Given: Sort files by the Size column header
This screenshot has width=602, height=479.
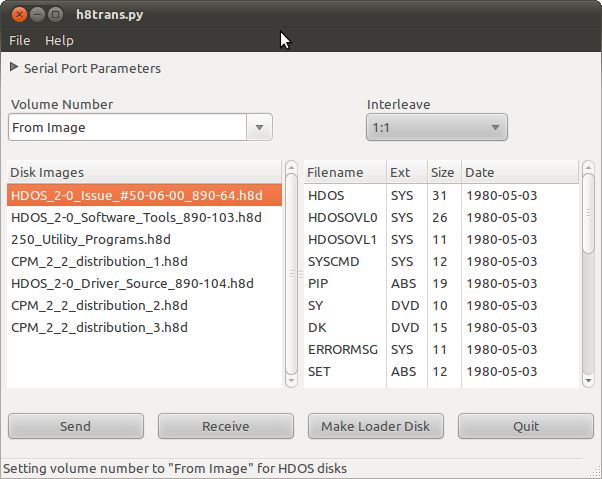Looking at the screenshot, I should 442,172.
